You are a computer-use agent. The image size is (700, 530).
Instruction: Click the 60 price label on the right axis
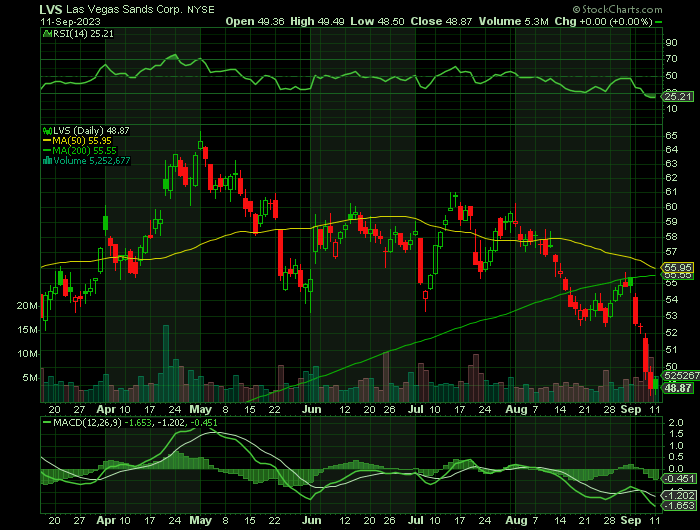(x=671, y=207)
